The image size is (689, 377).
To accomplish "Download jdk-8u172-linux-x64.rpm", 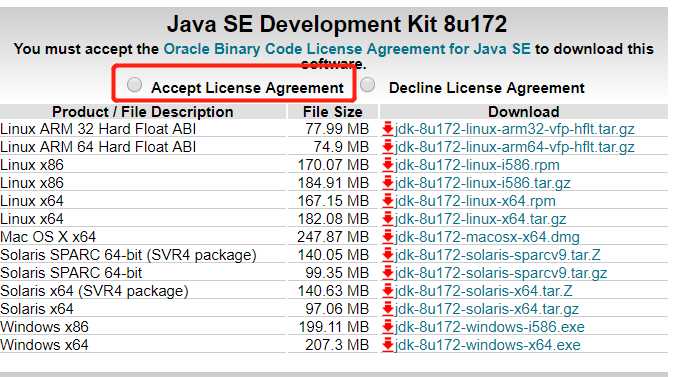I will click(x=475, y=201).
